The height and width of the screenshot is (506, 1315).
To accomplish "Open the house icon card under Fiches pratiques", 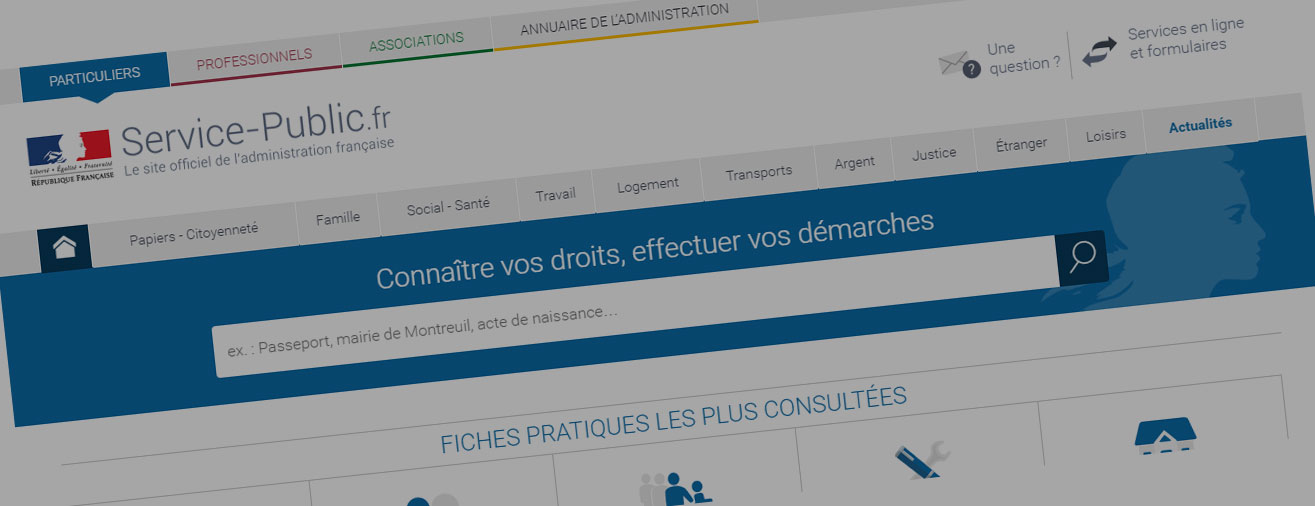I will [1165, 435].
